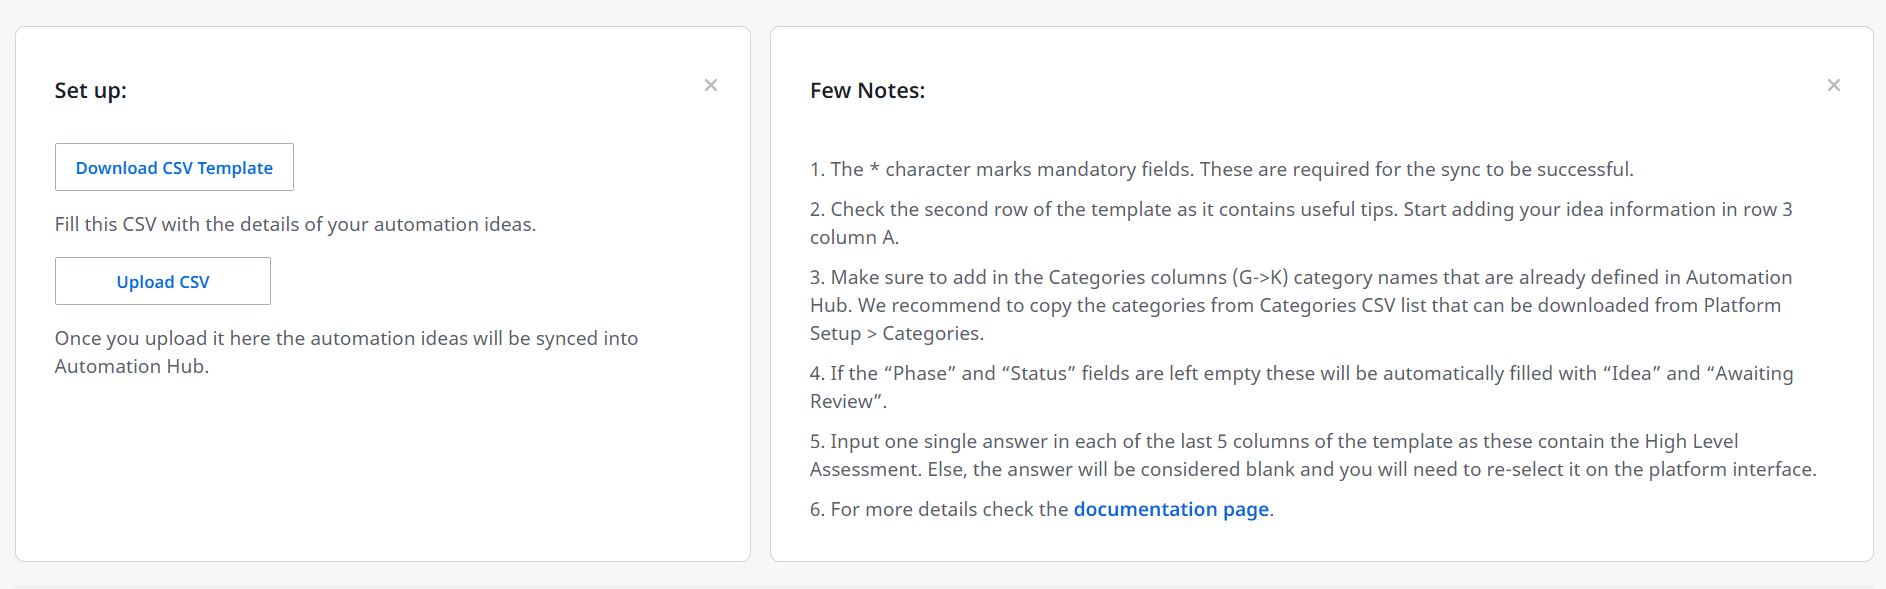The image size is (1886, 589).
Task: Click the 'Setup > Categories.' text in note 3
Action: (897, 333)
